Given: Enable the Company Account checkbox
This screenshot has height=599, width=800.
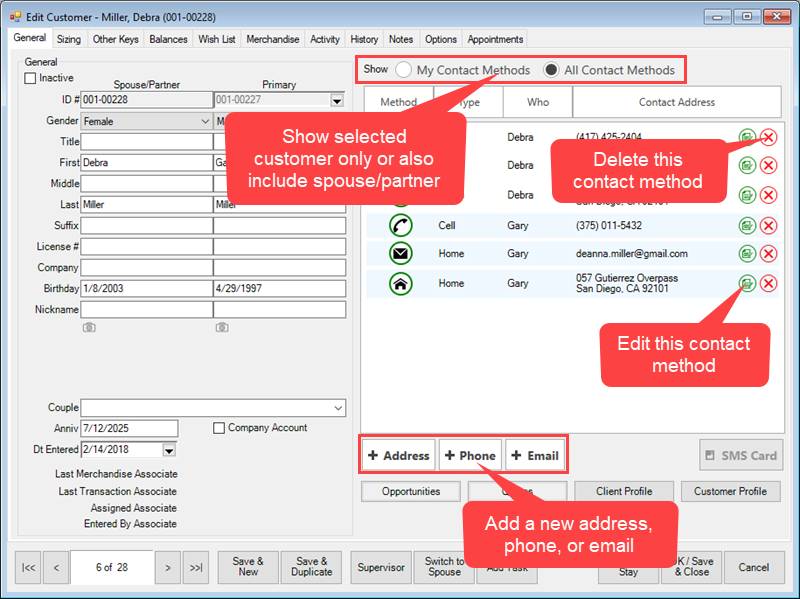Looking at the screenshot, I should pyautogui.click(x=219, y=428).
